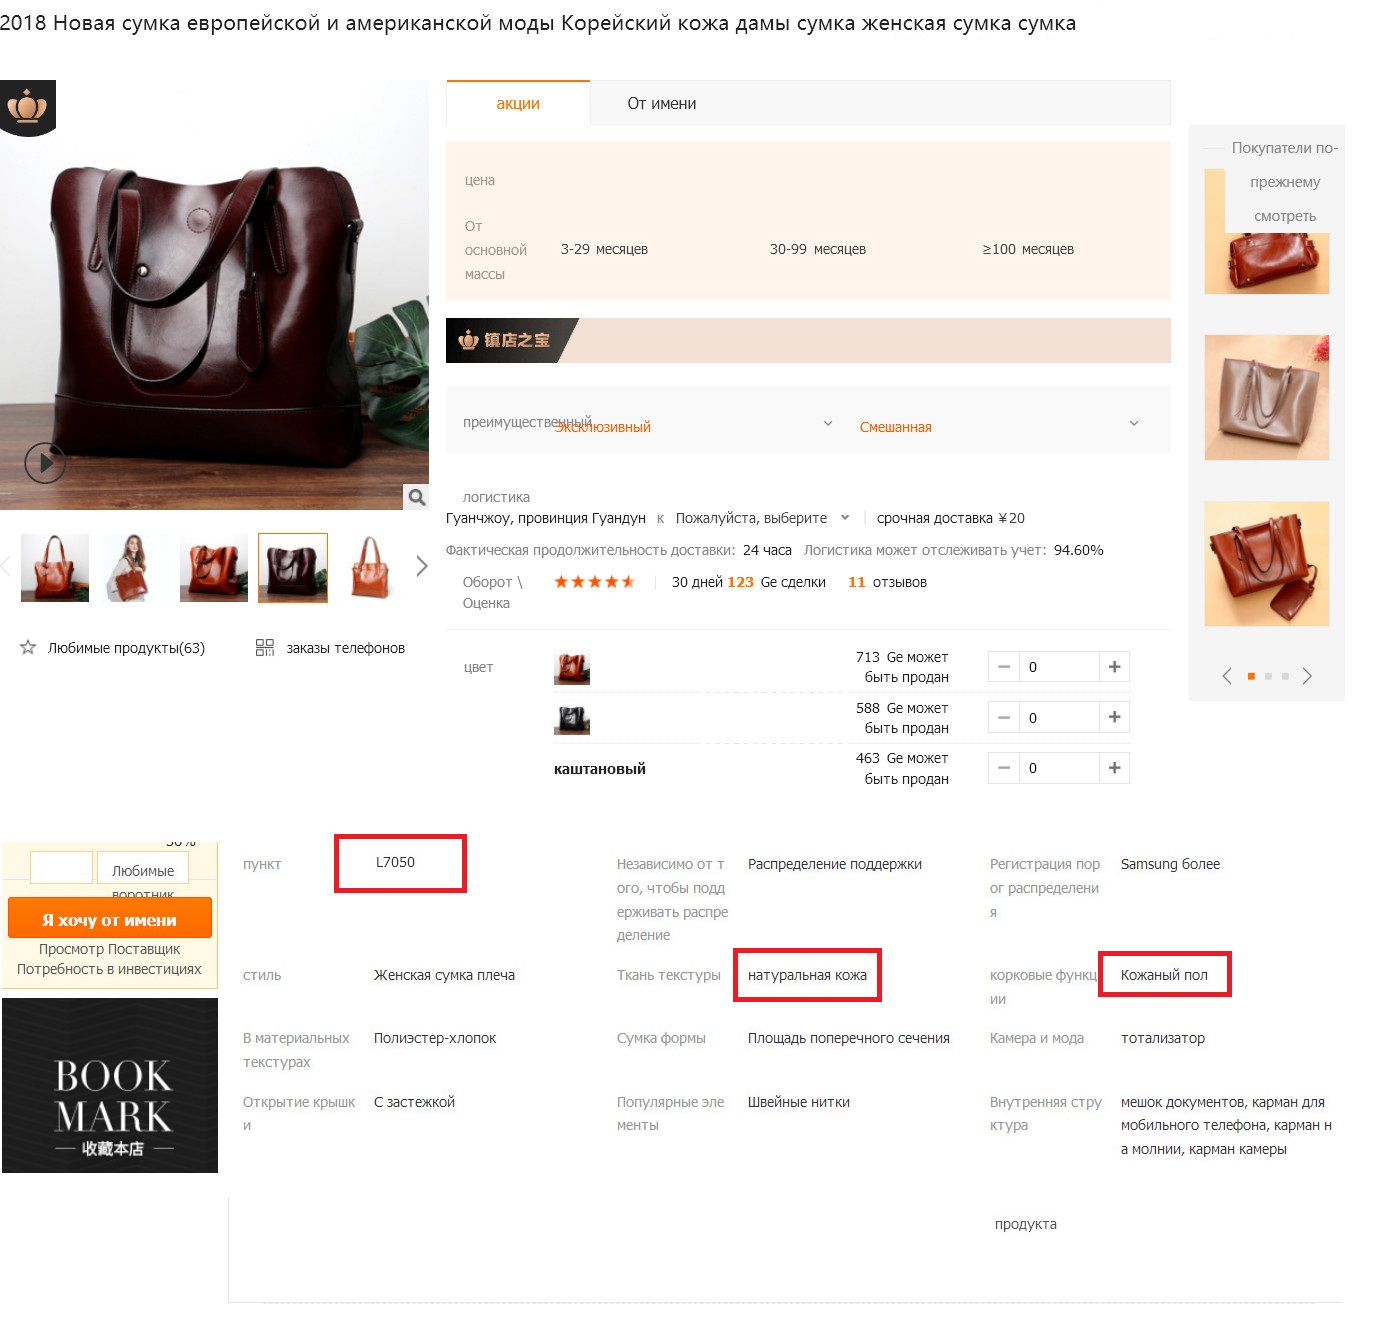Click the magnifier zoom icon on photo
Image resolution: width=1375 pixels, height=1331 pixels.
click(x=416, y=497)
